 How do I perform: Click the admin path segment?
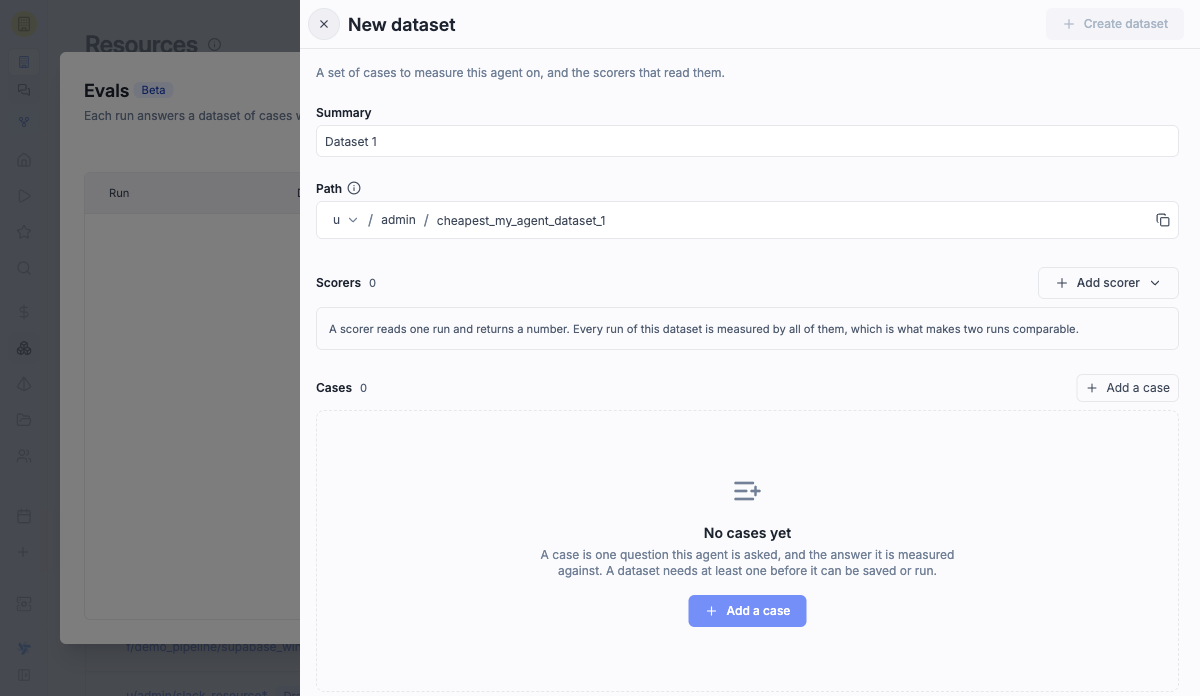coord(398,220)
